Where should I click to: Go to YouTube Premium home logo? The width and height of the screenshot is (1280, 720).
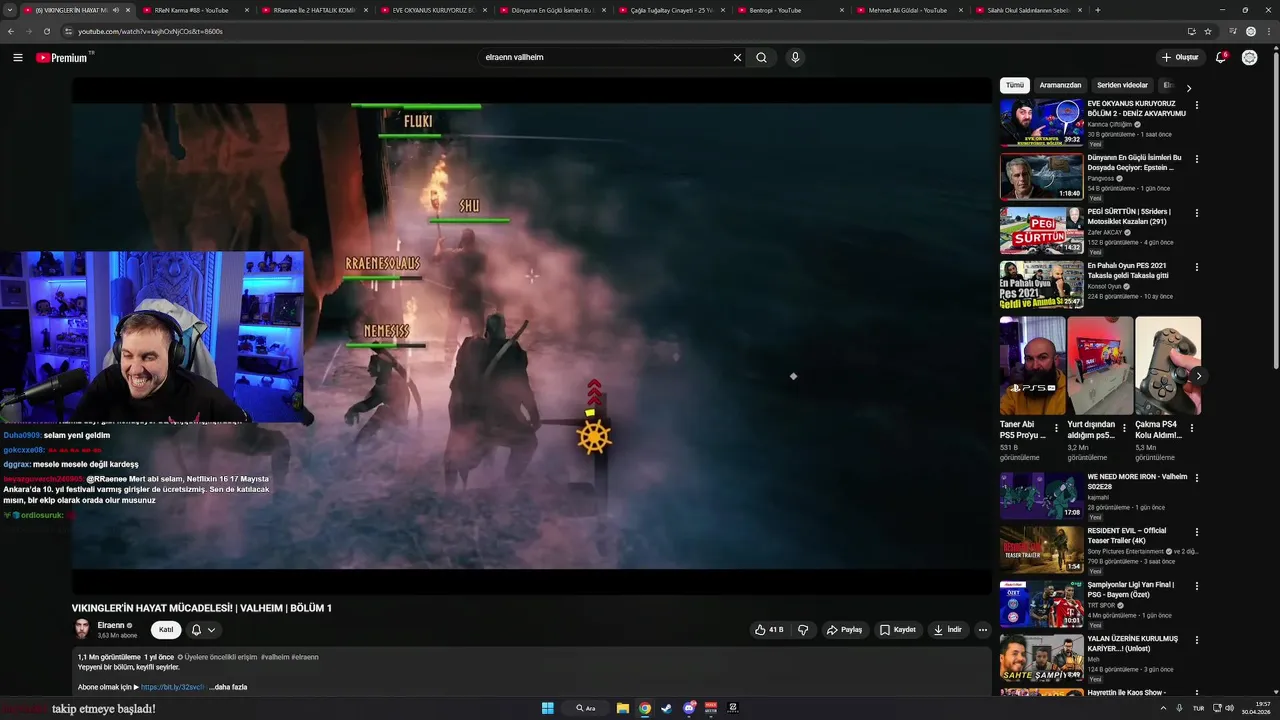pos(63,58)
